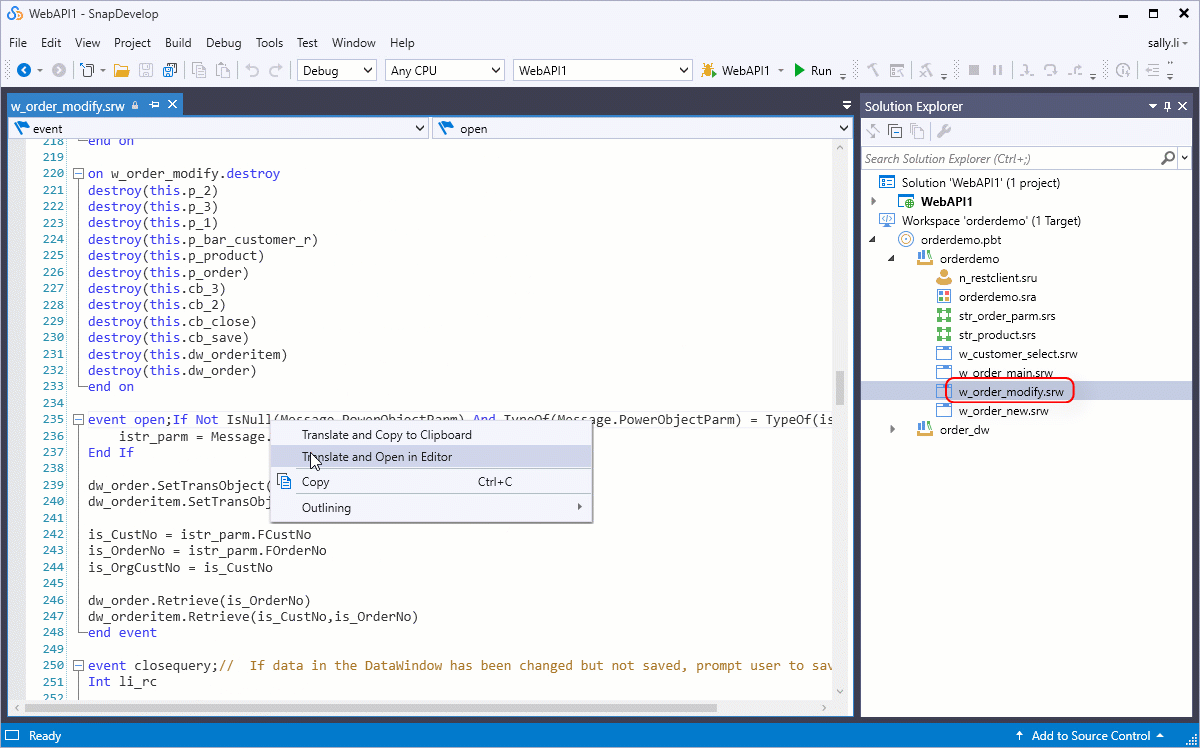Click the editor vertical scrollbar thumb
1200x748 pixels.
click(x=840, y=388)
